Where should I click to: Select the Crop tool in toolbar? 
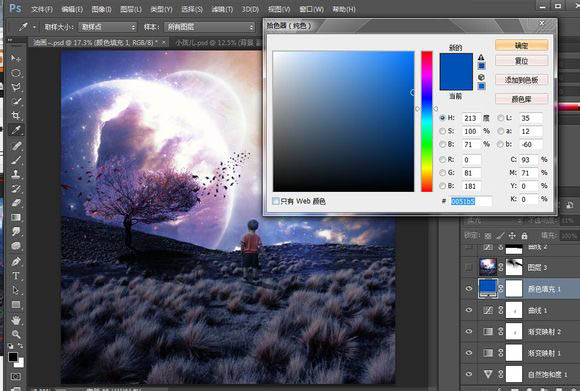pos(16,115)
